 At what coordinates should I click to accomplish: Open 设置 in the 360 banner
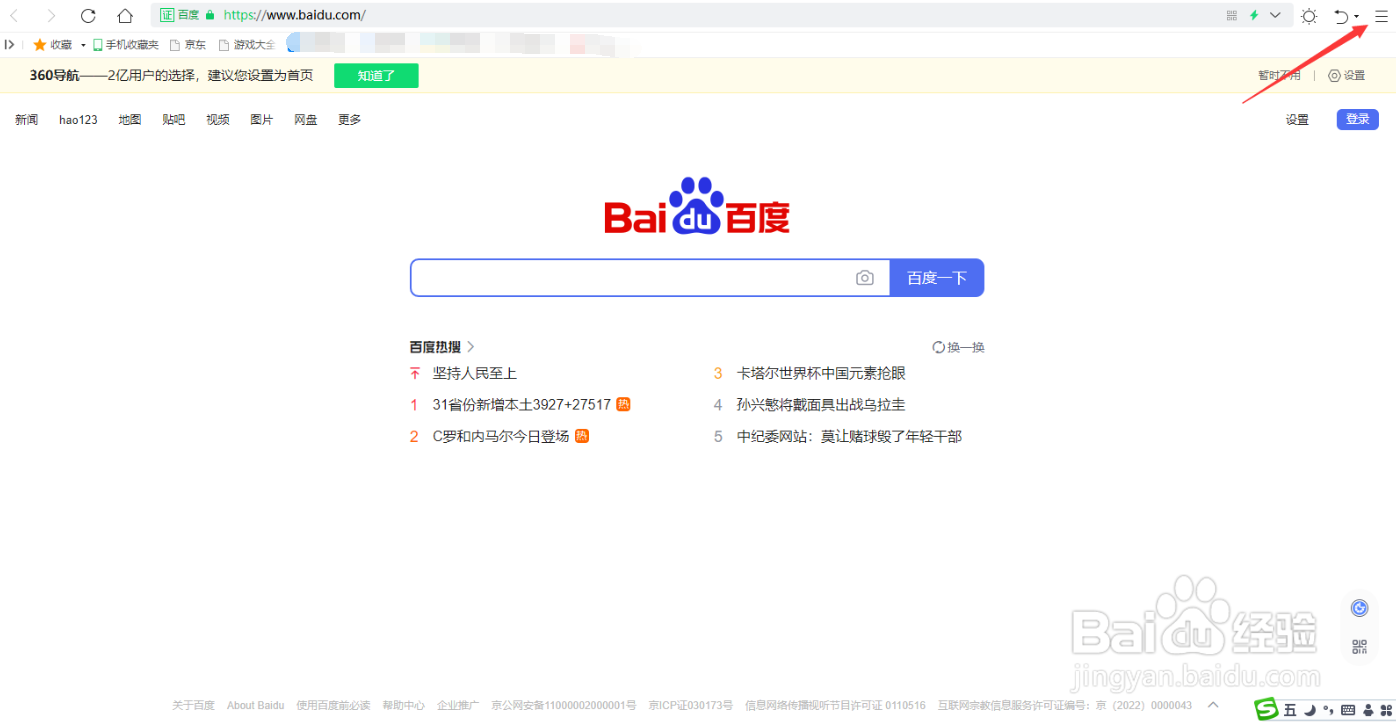coord(1346,75)
